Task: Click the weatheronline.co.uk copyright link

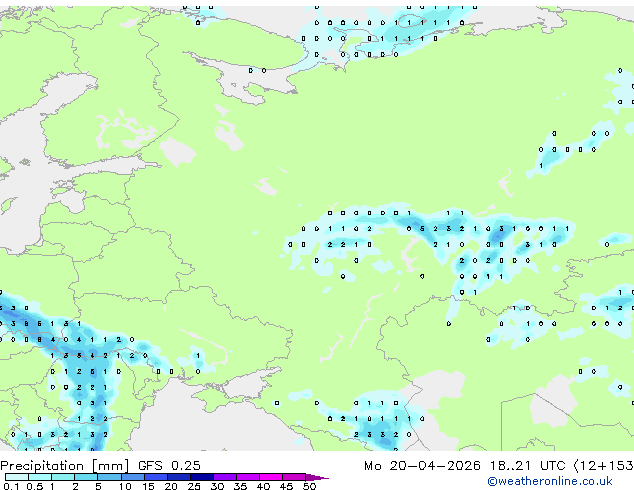Action: click(x=550, y=481)
